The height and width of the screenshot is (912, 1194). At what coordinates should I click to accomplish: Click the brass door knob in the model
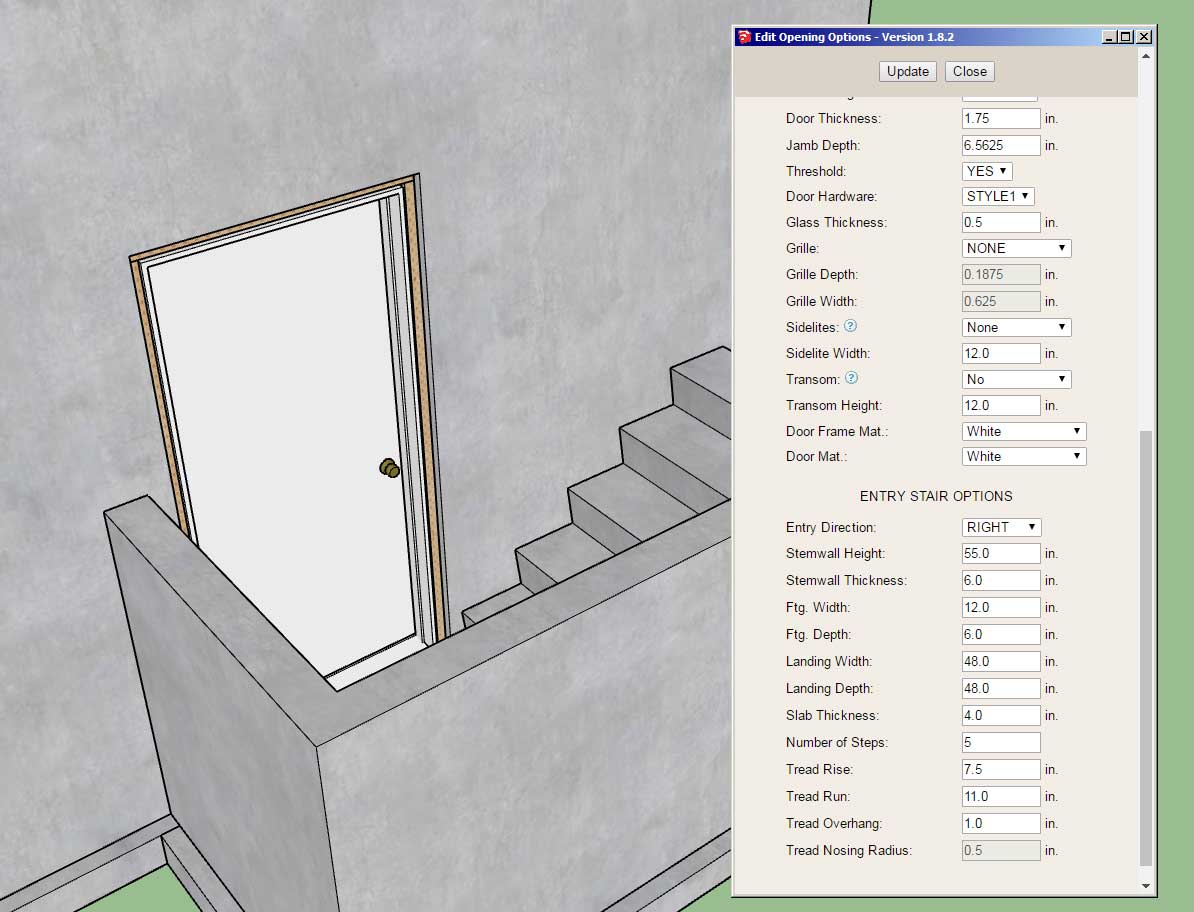point(389,468)
